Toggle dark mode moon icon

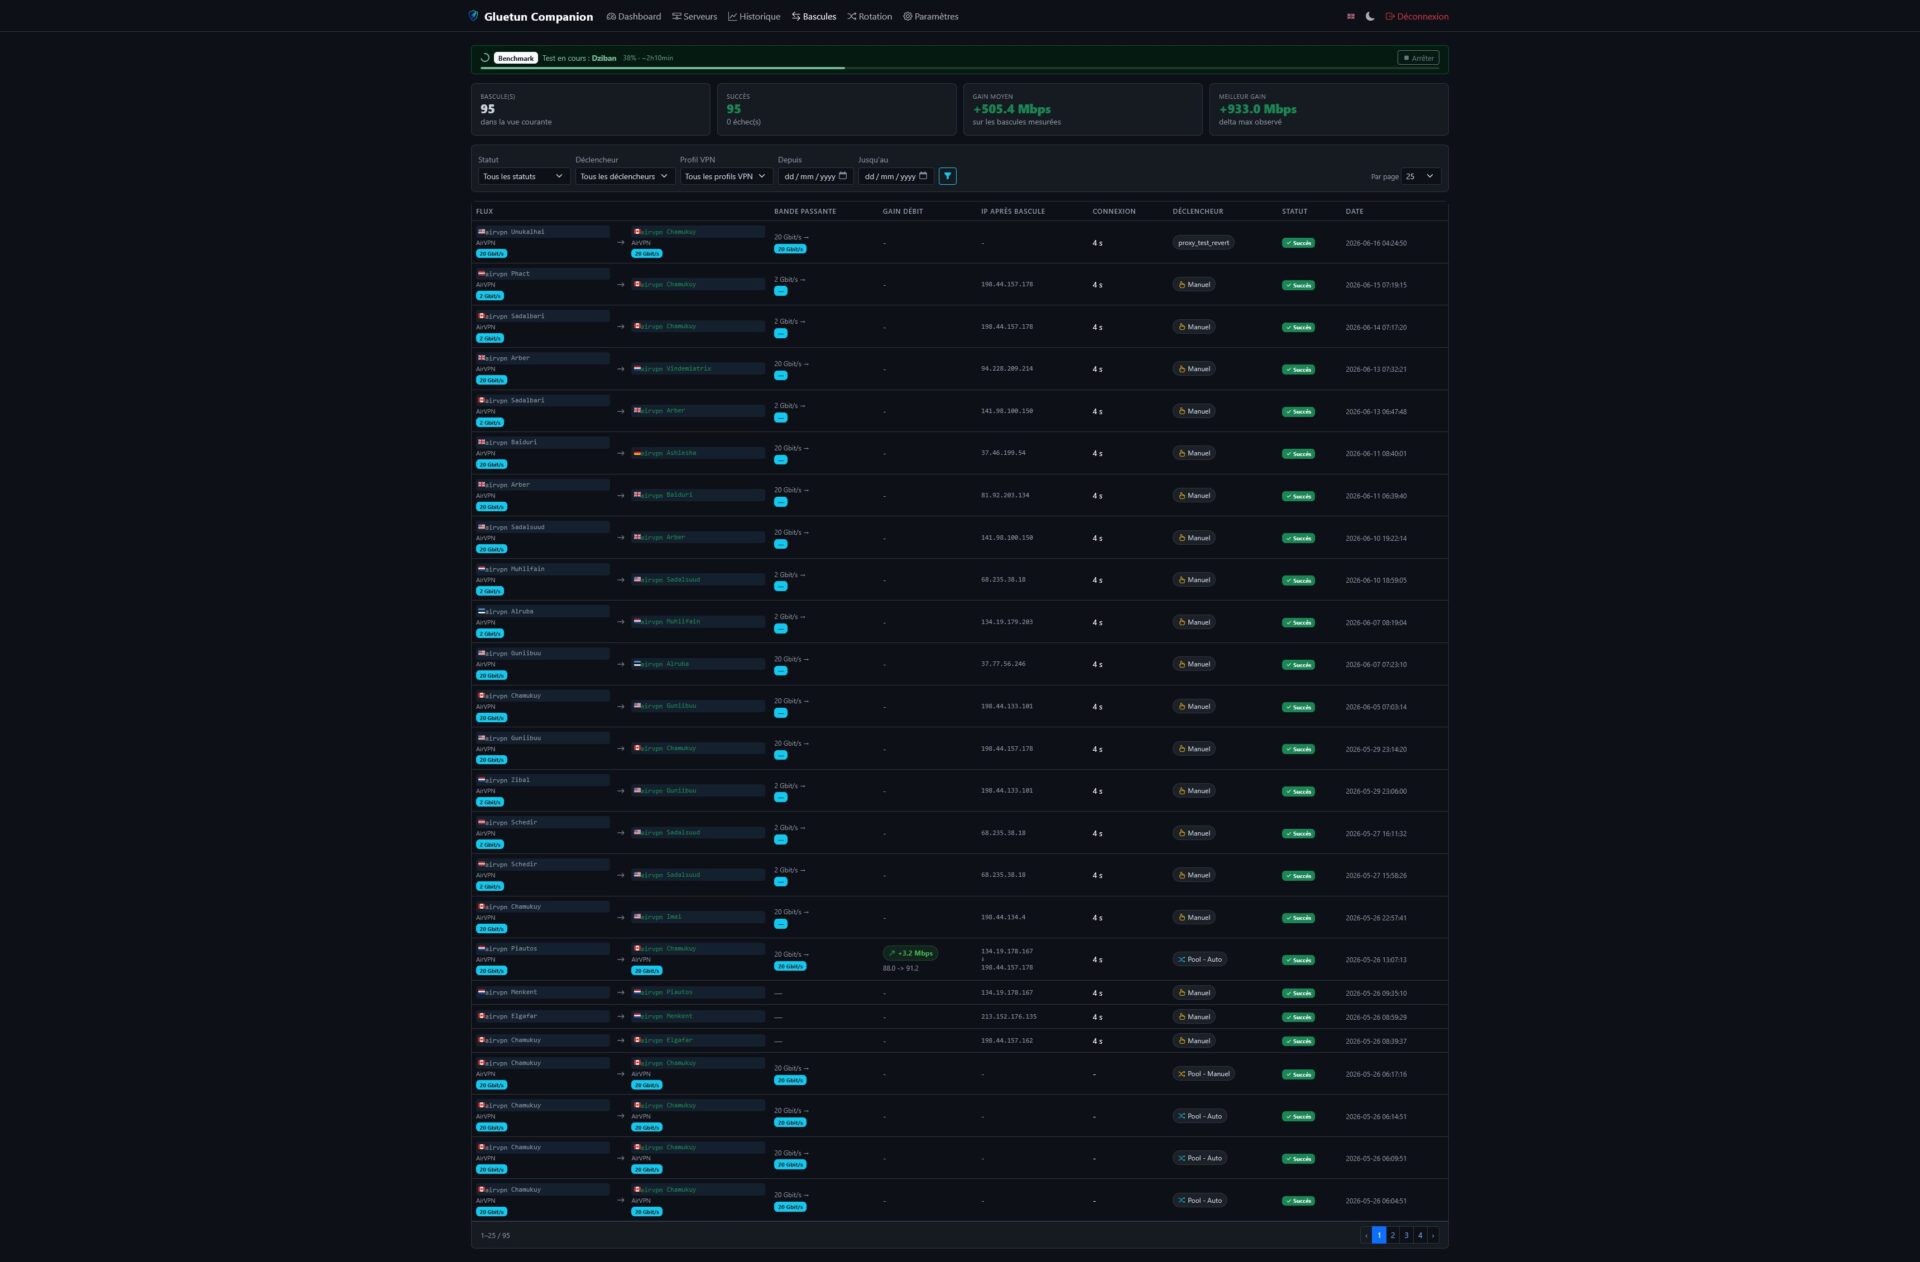coord(1370,16)
